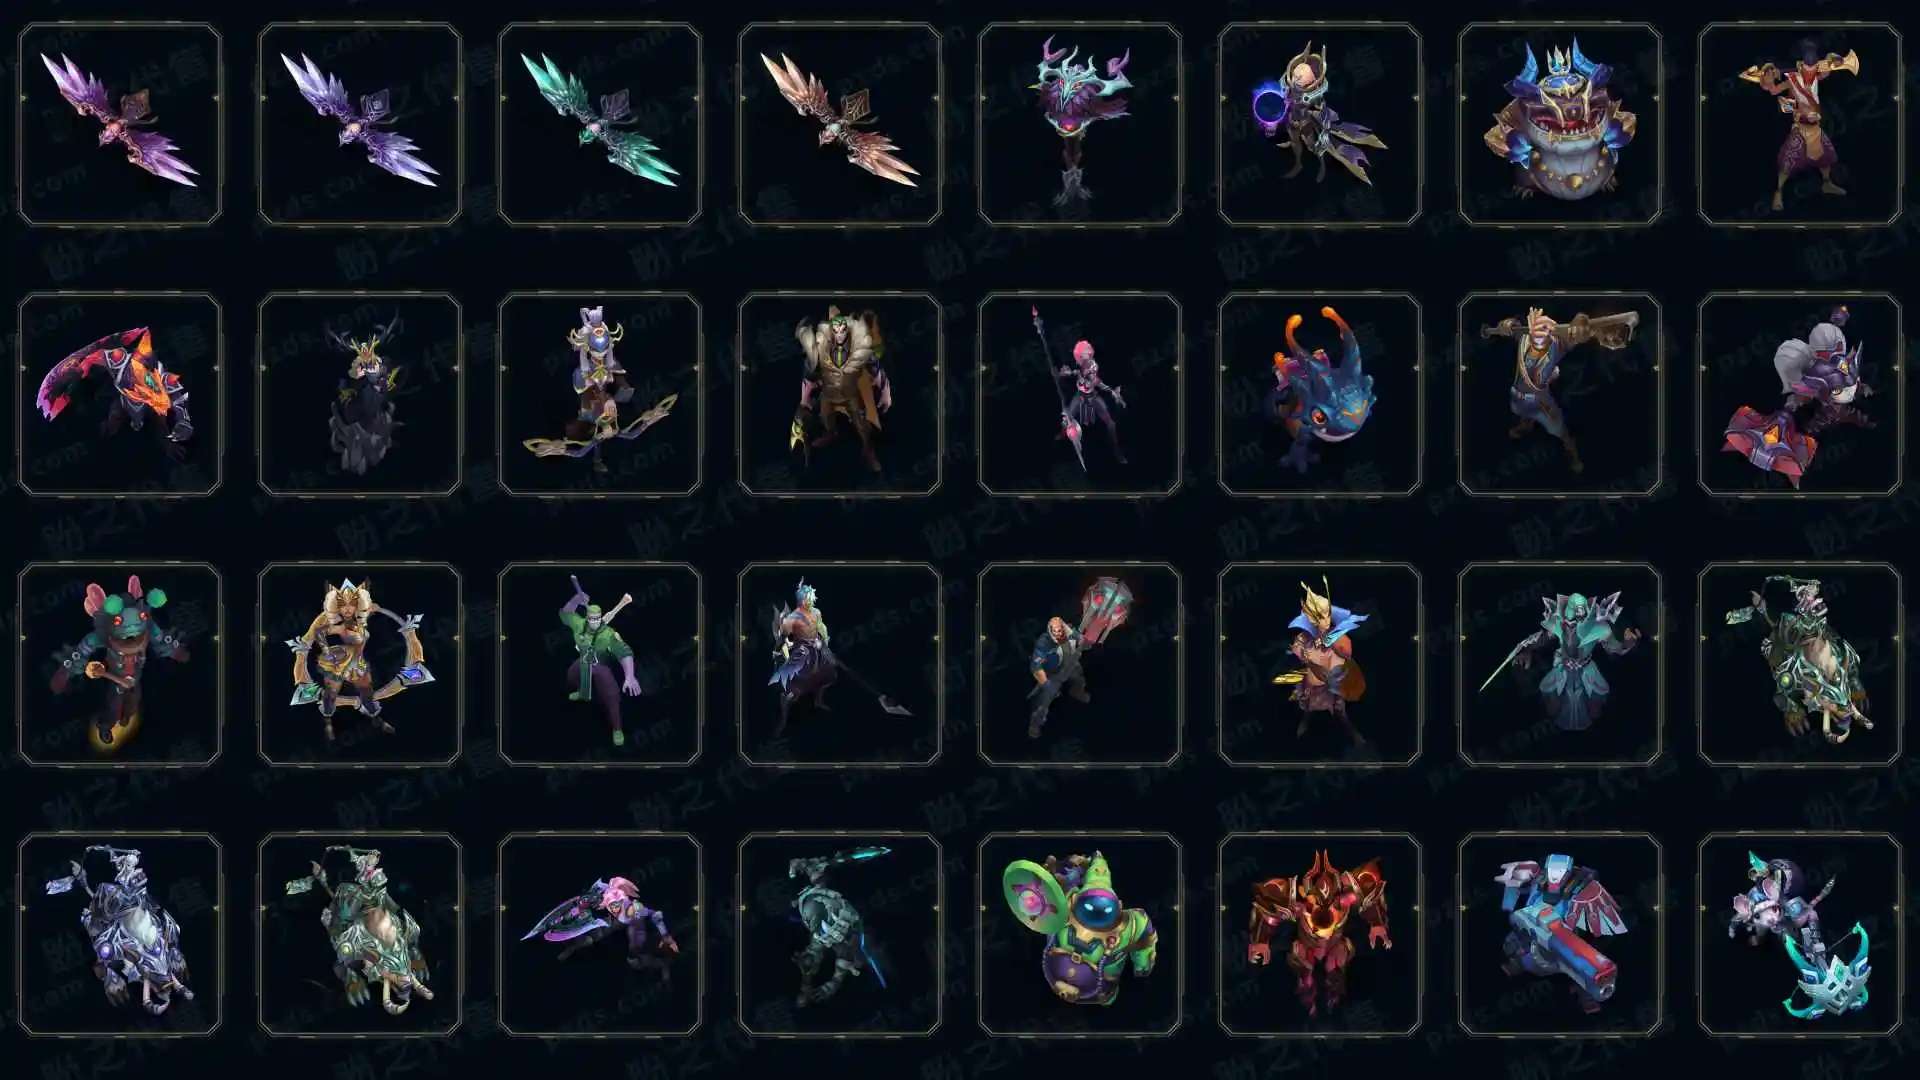Pick the blonde character with golden ring blades

360,664
